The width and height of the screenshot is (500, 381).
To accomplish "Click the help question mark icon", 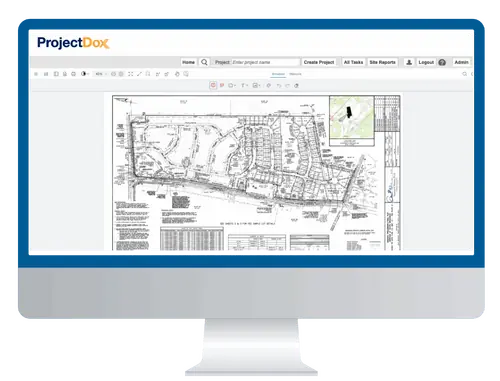I will point(442,62).
